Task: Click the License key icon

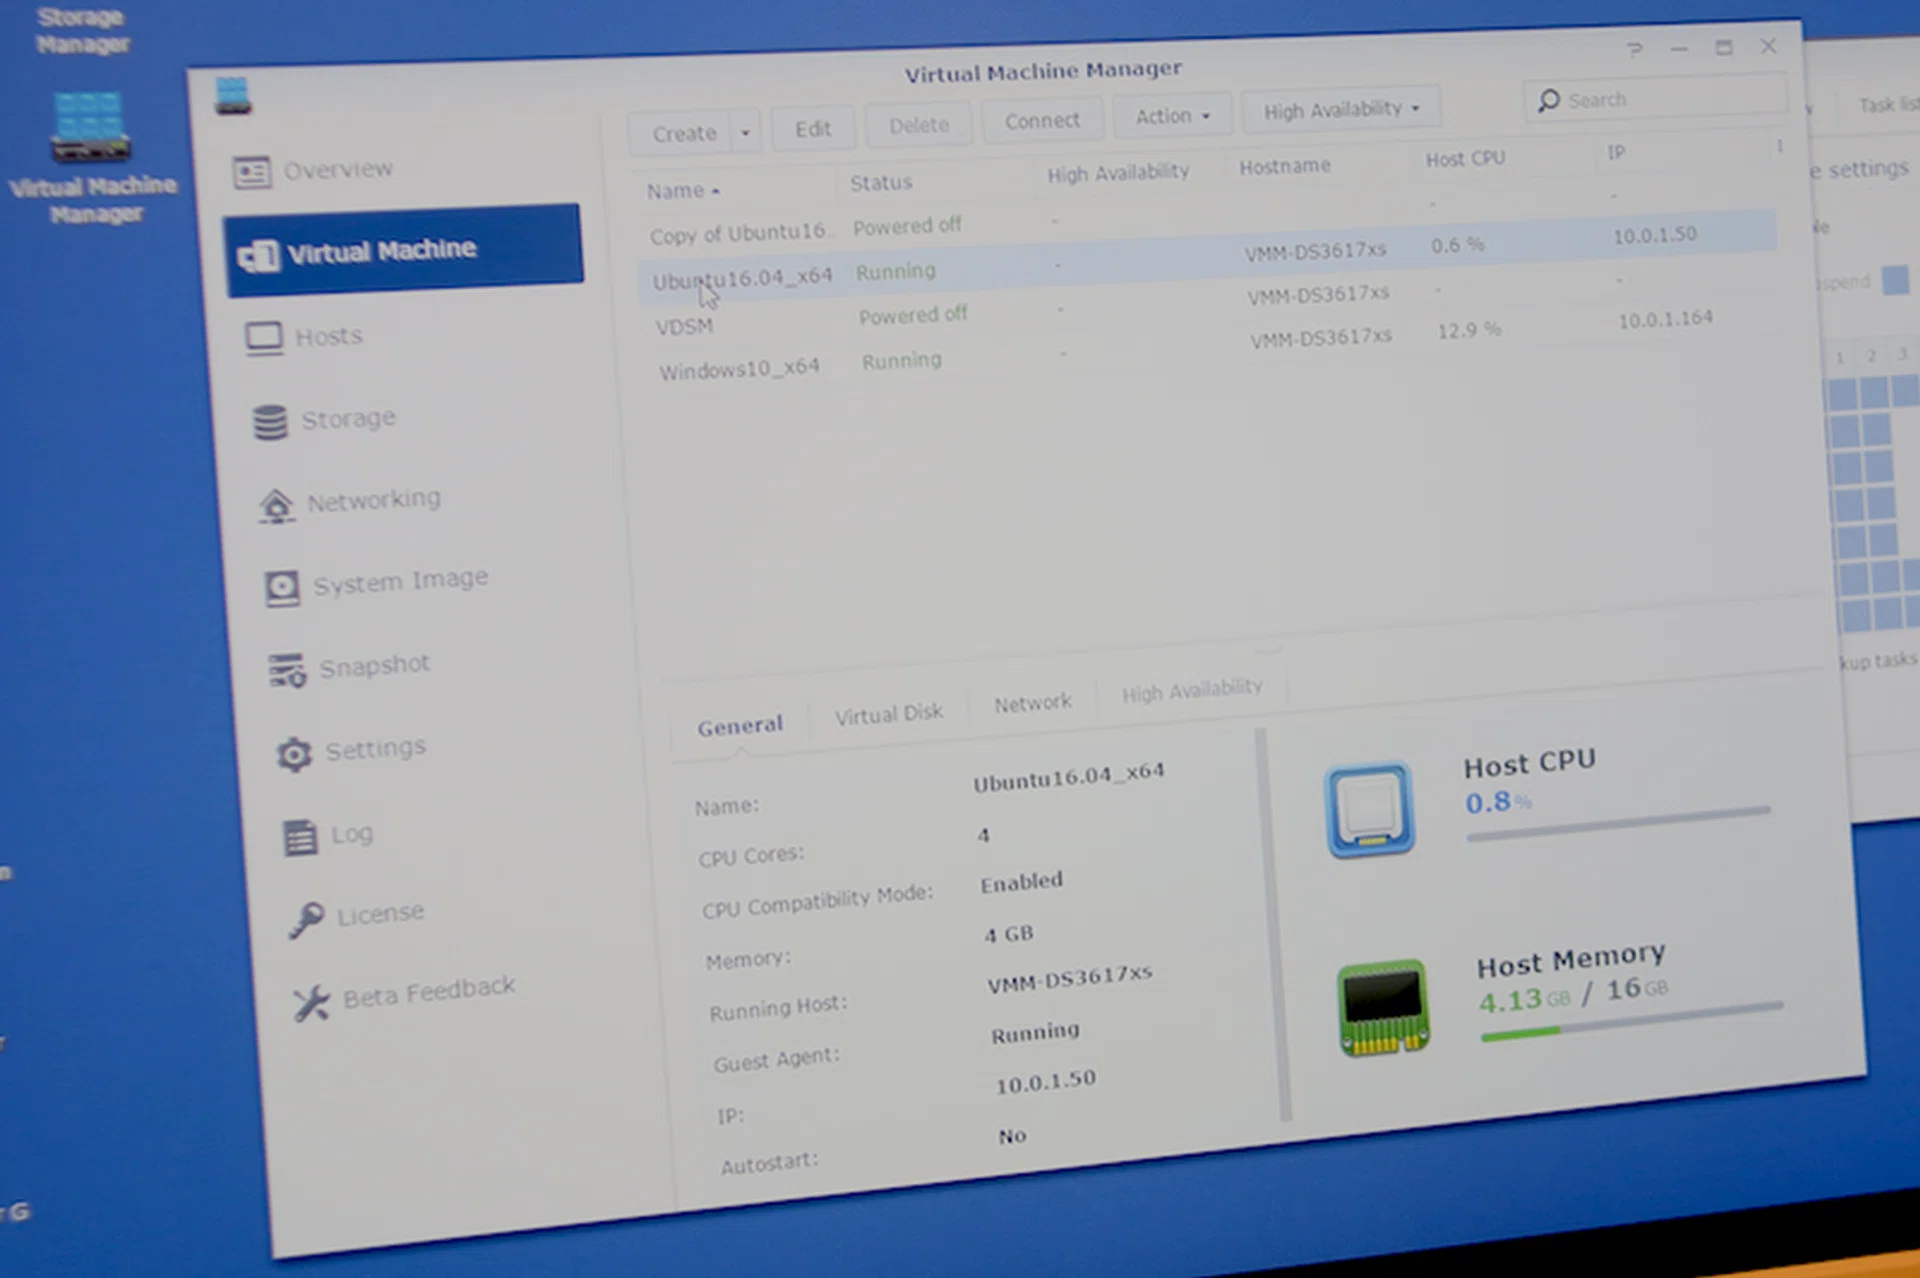Action: (306, 918)
